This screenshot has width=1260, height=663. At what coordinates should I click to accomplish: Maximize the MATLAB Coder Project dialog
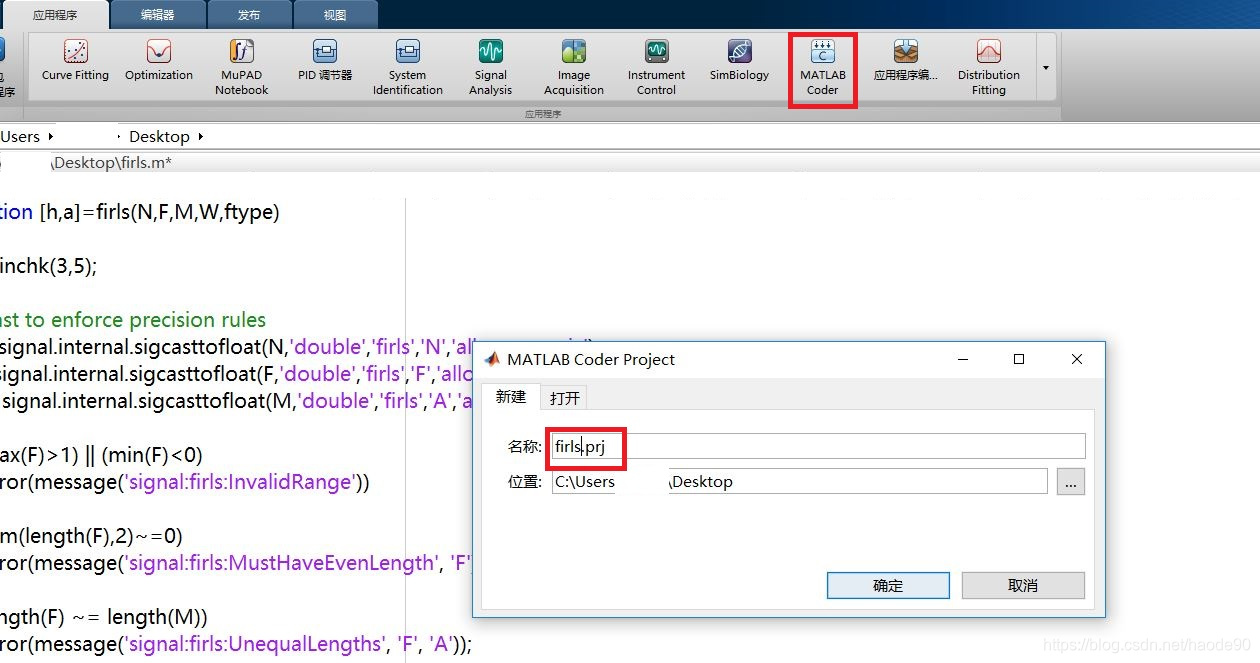coord(1019,359)
